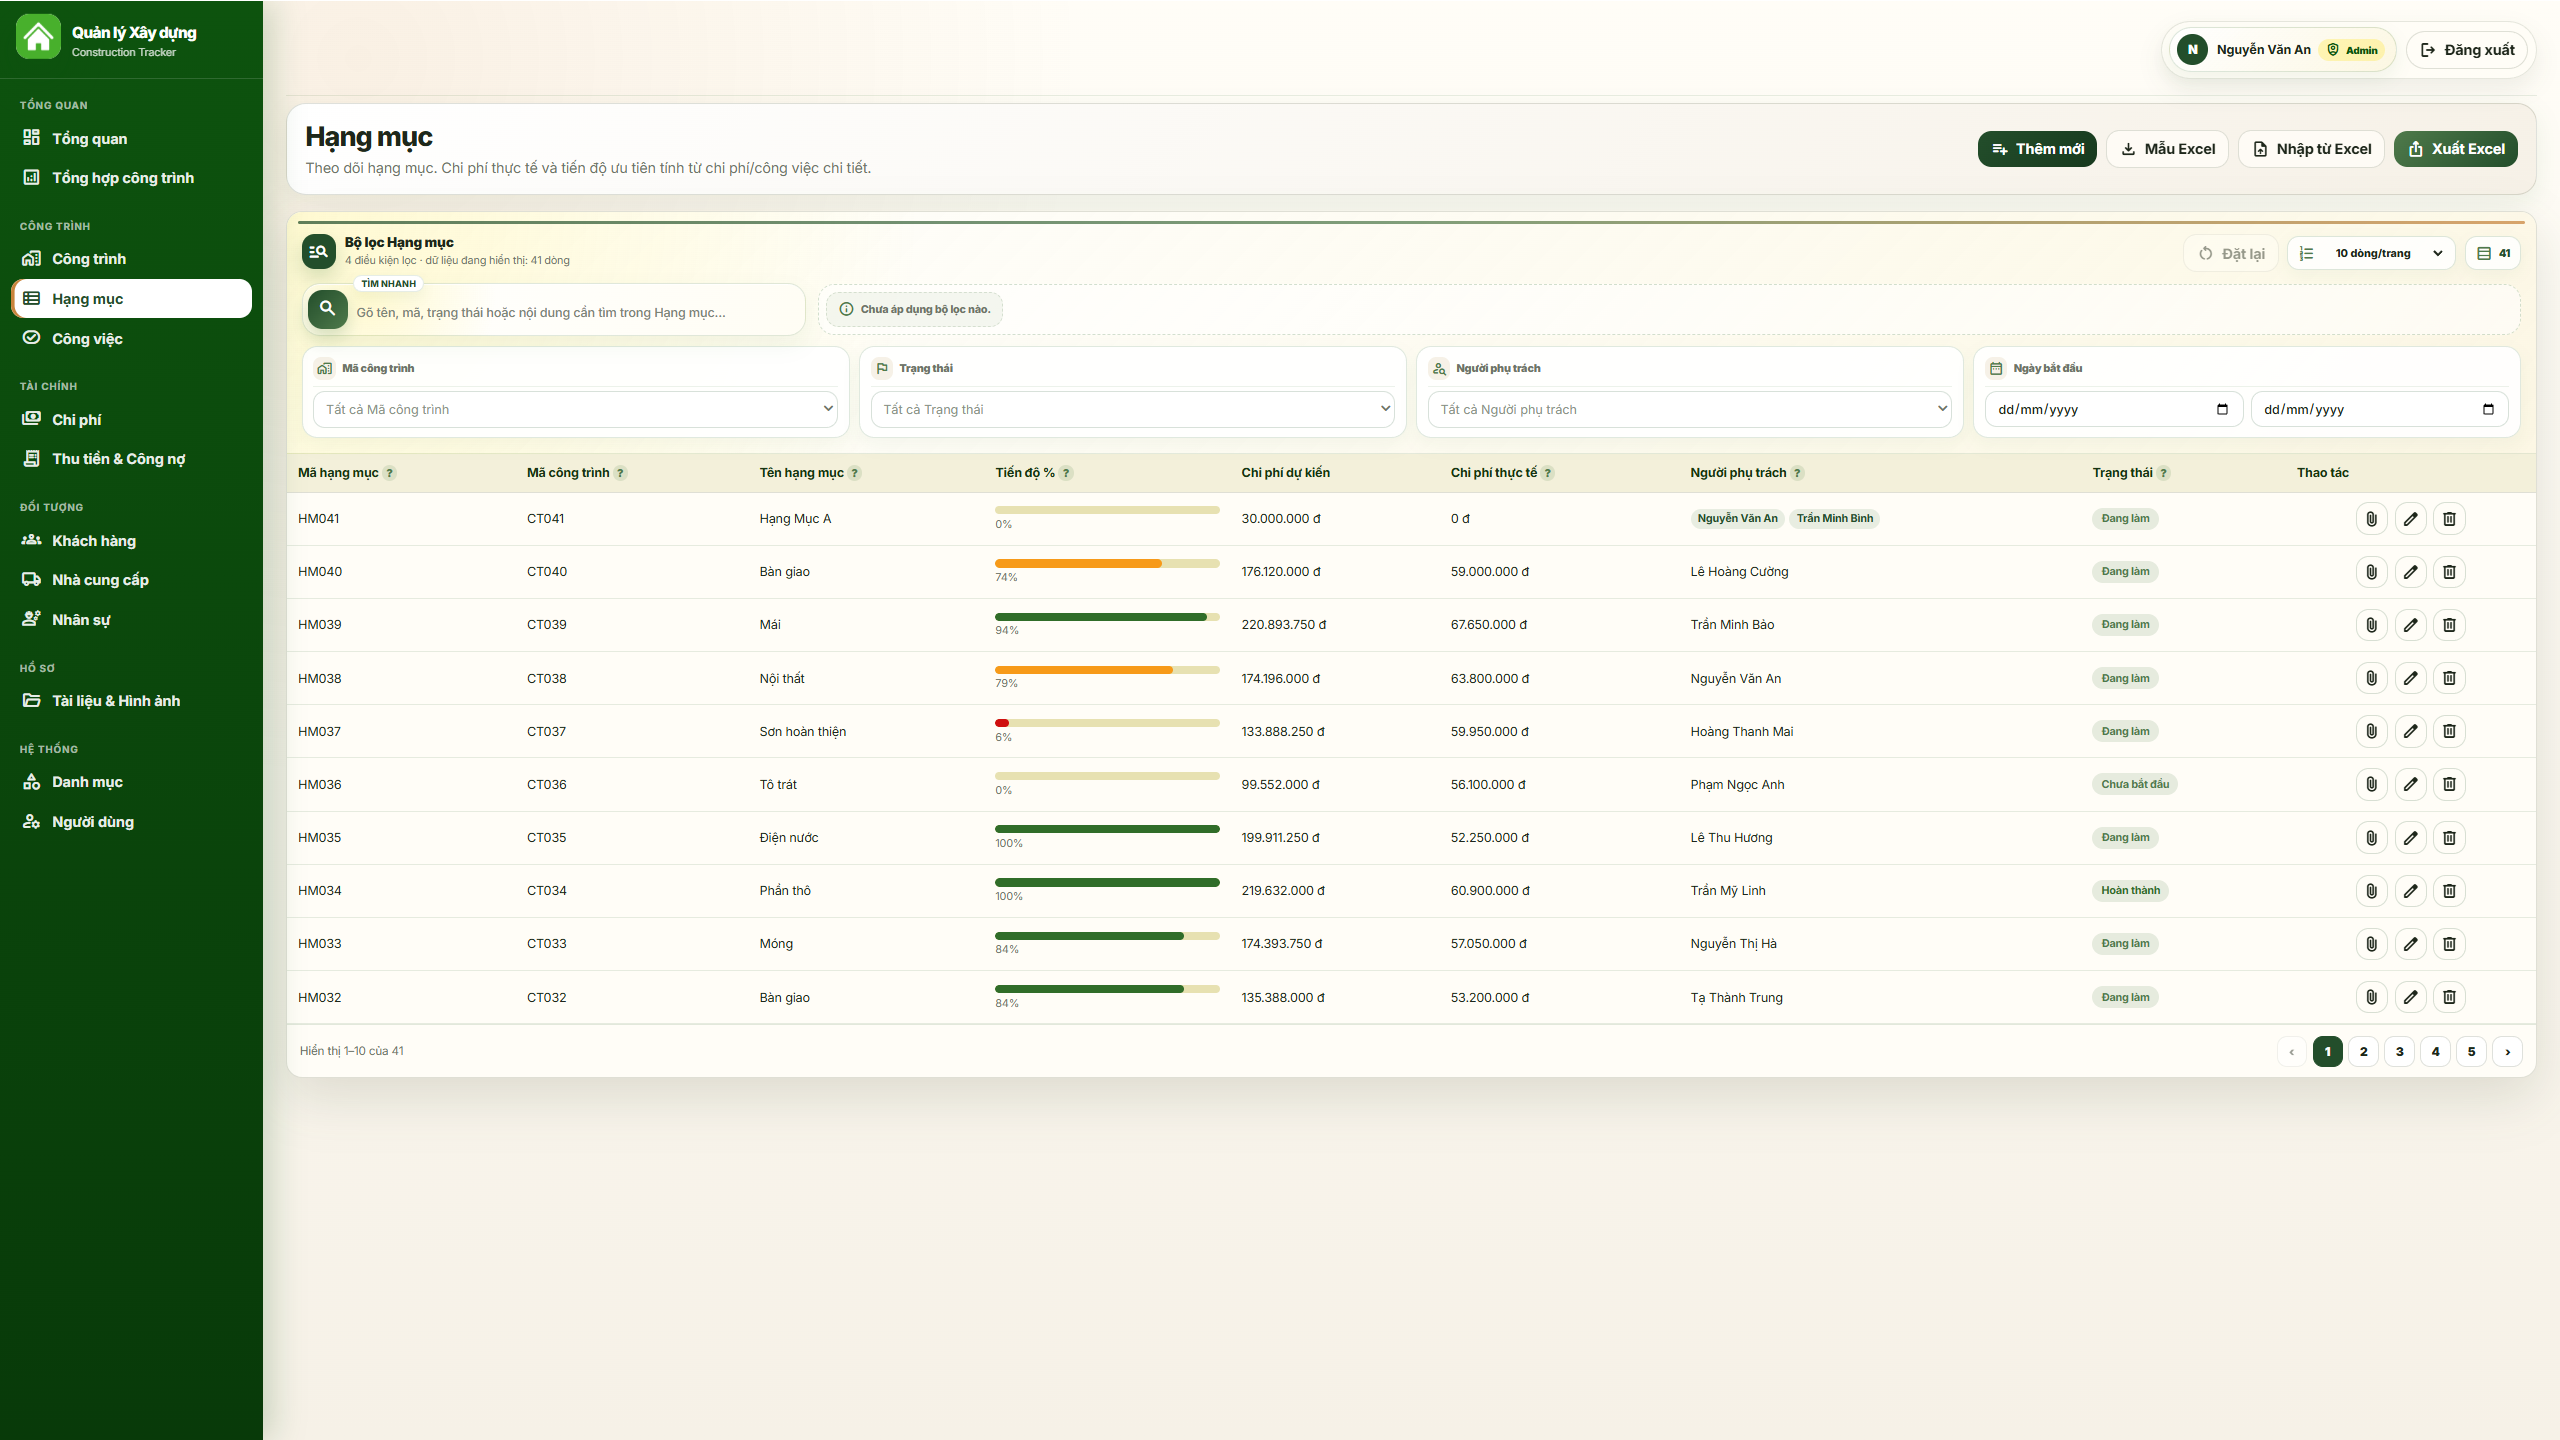Click the quick search magnifier icon

coord(327,309)
